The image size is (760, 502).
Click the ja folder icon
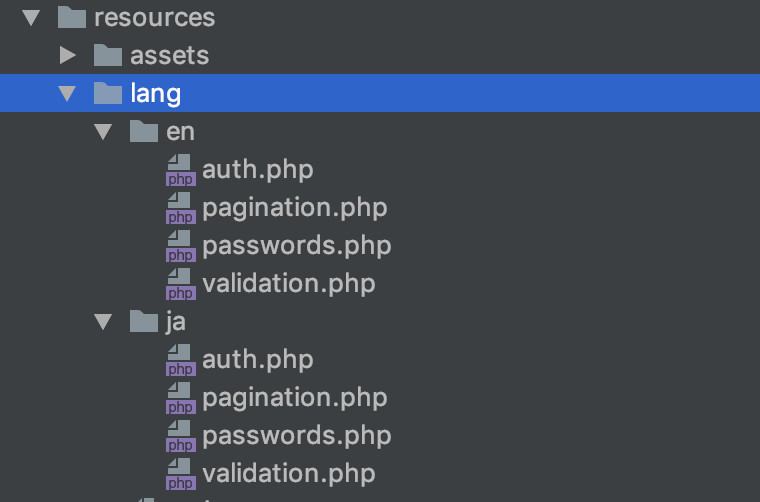click(x=144, y=321)
